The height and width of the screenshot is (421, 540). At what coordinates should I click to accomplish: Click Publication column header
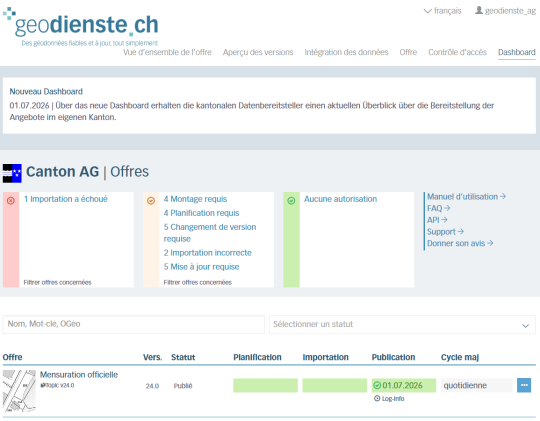tap(393, 357)
